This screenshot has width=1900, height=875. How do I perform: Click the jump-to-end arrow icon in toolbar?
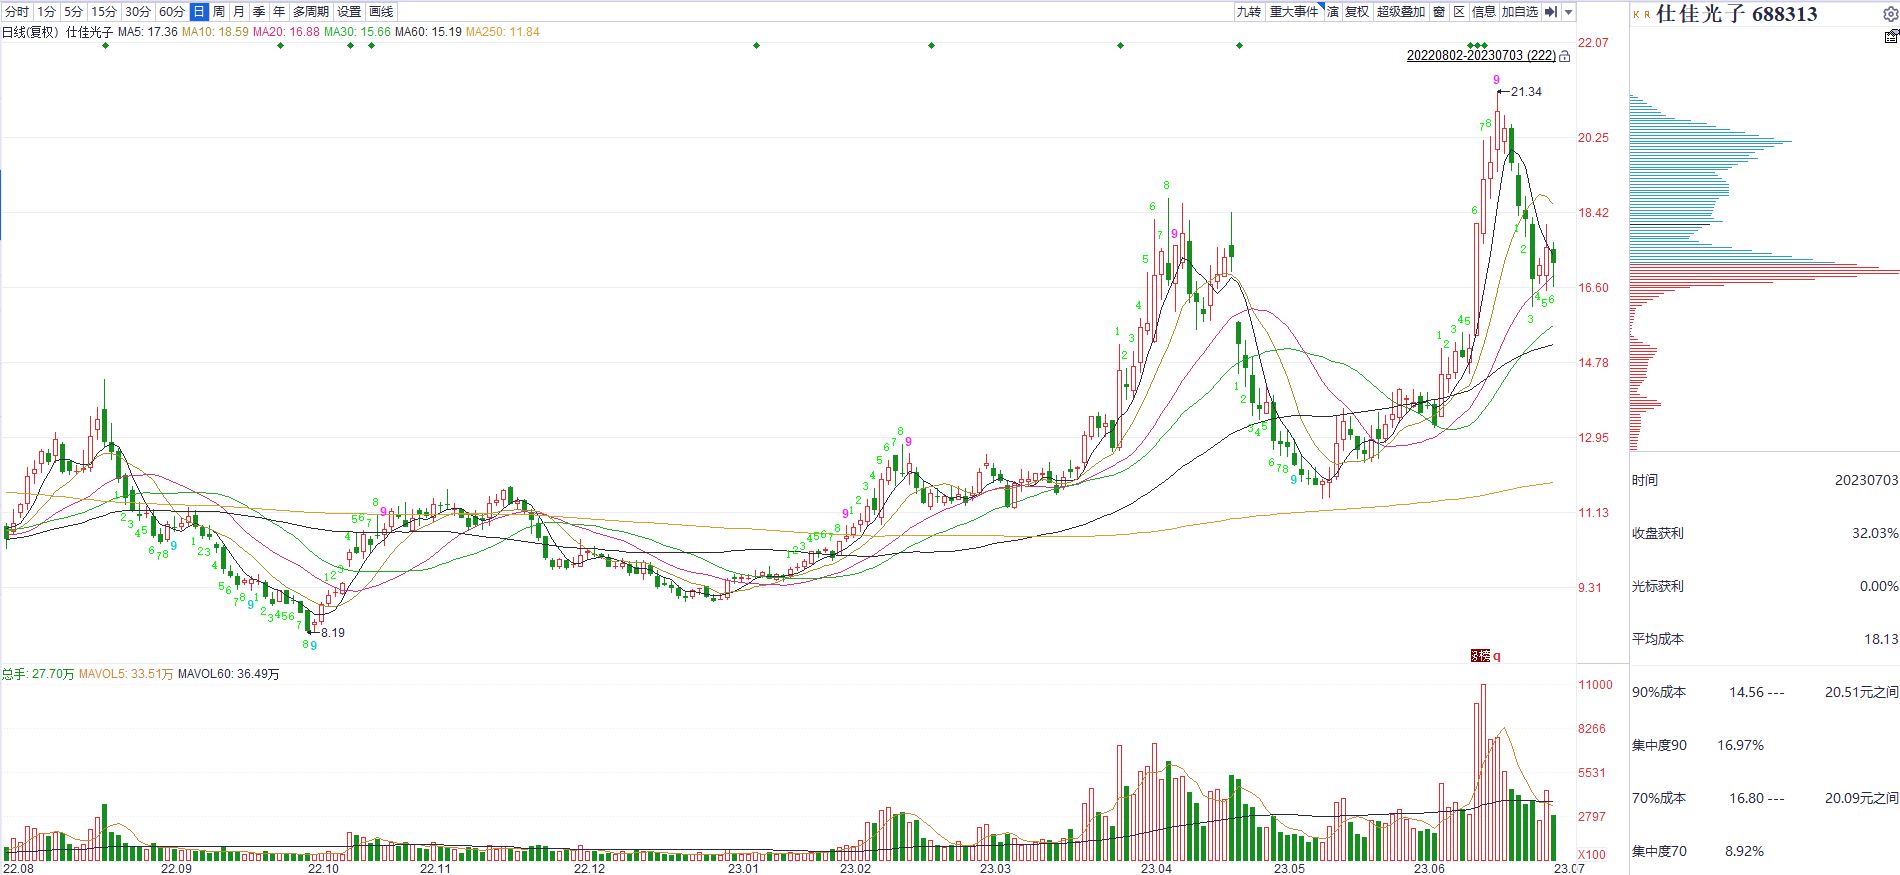[x=1551, y=12]
